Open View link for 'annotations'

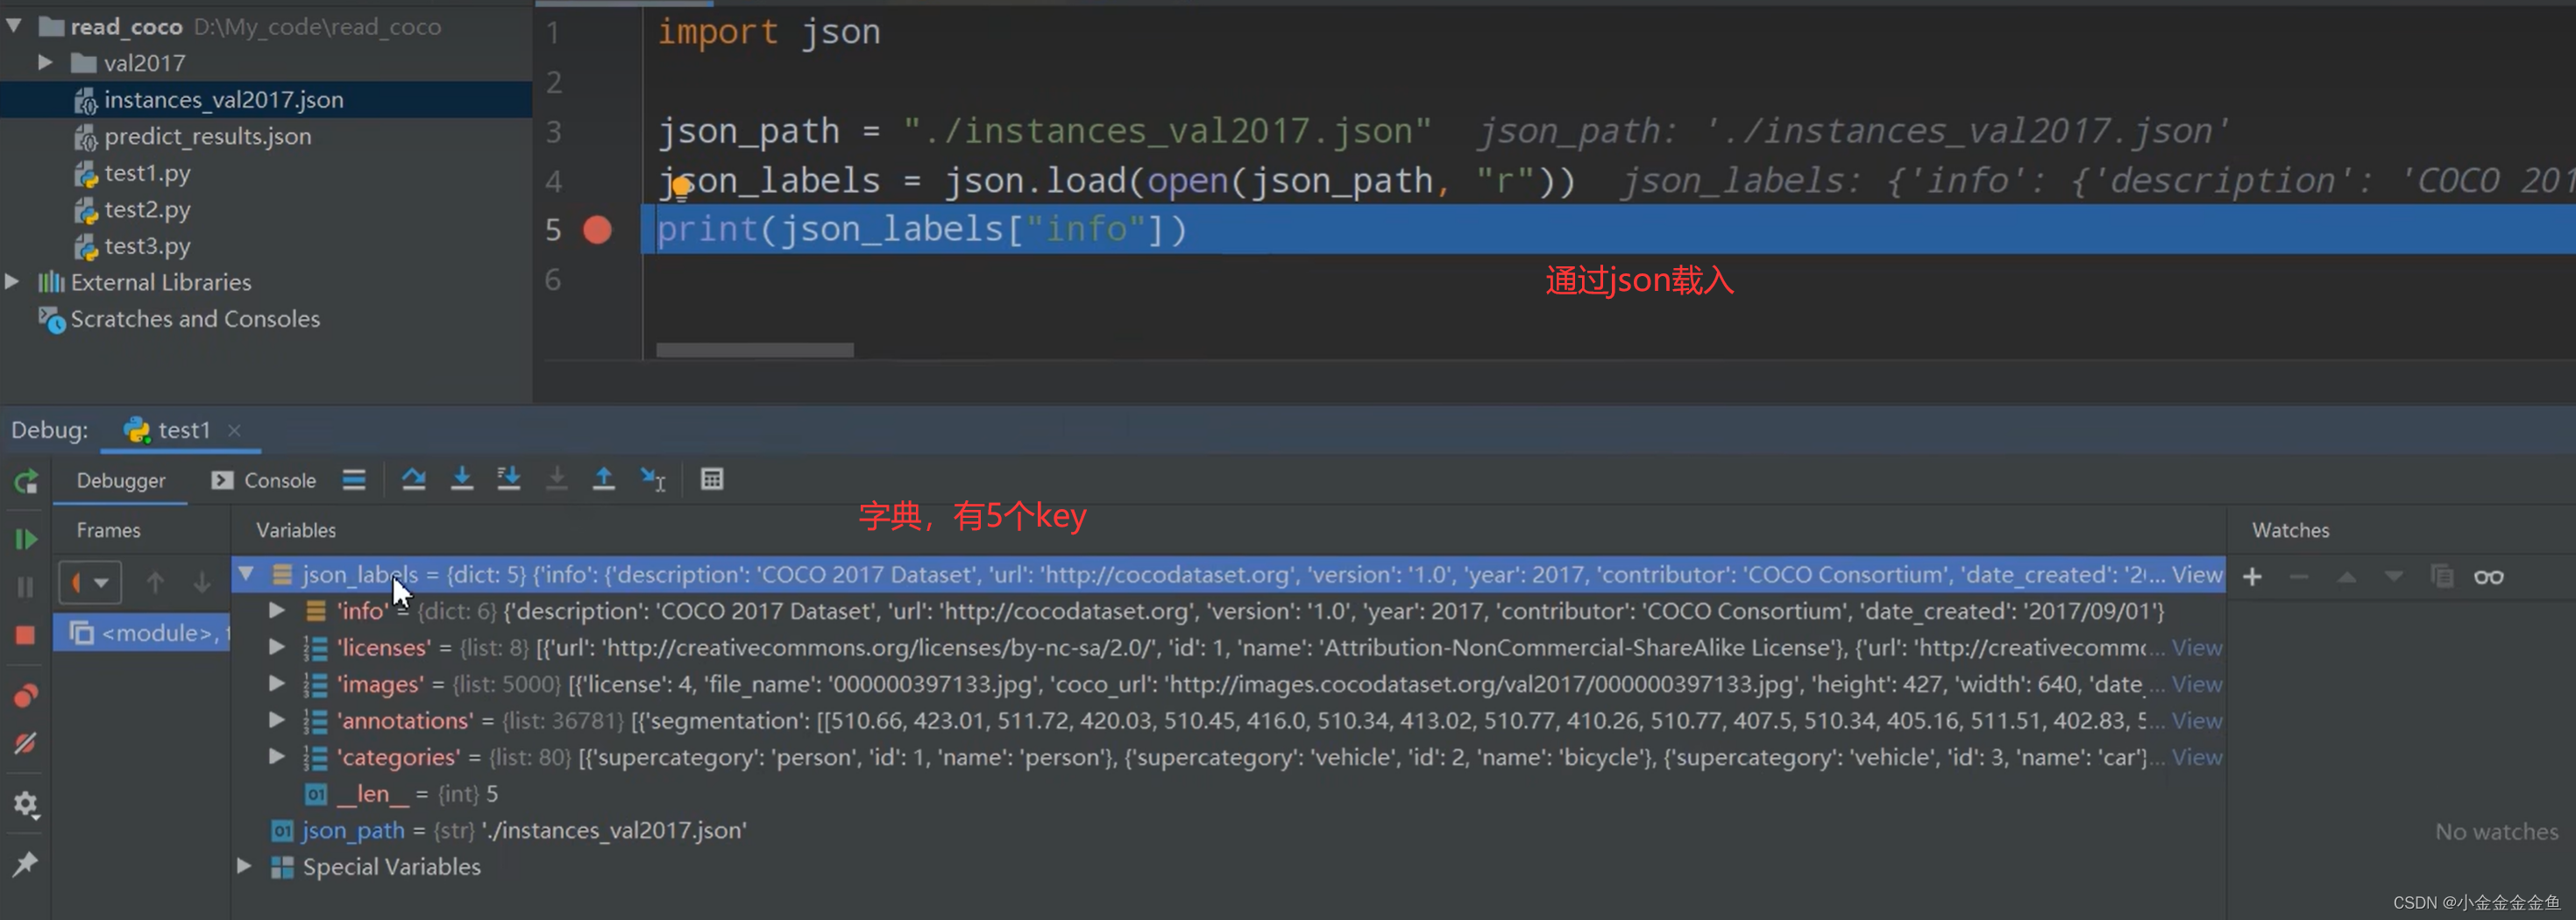pyautogui.click(x=2197, y=720)
